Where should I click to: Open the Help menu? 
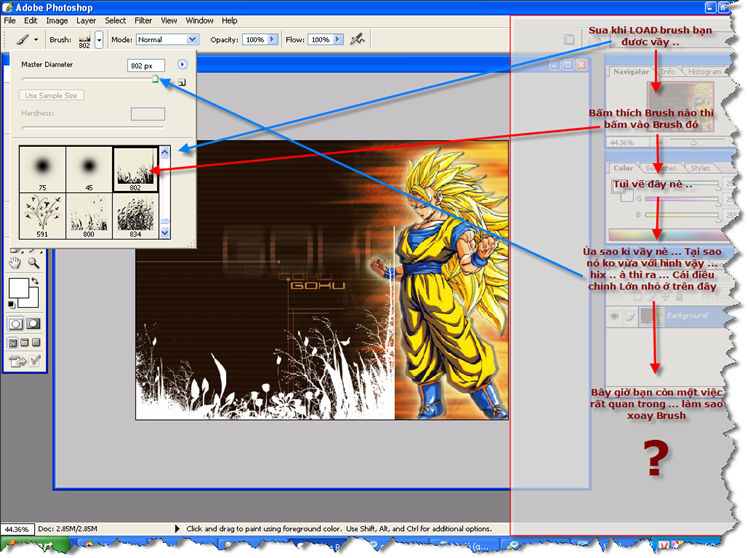(229, 20)
